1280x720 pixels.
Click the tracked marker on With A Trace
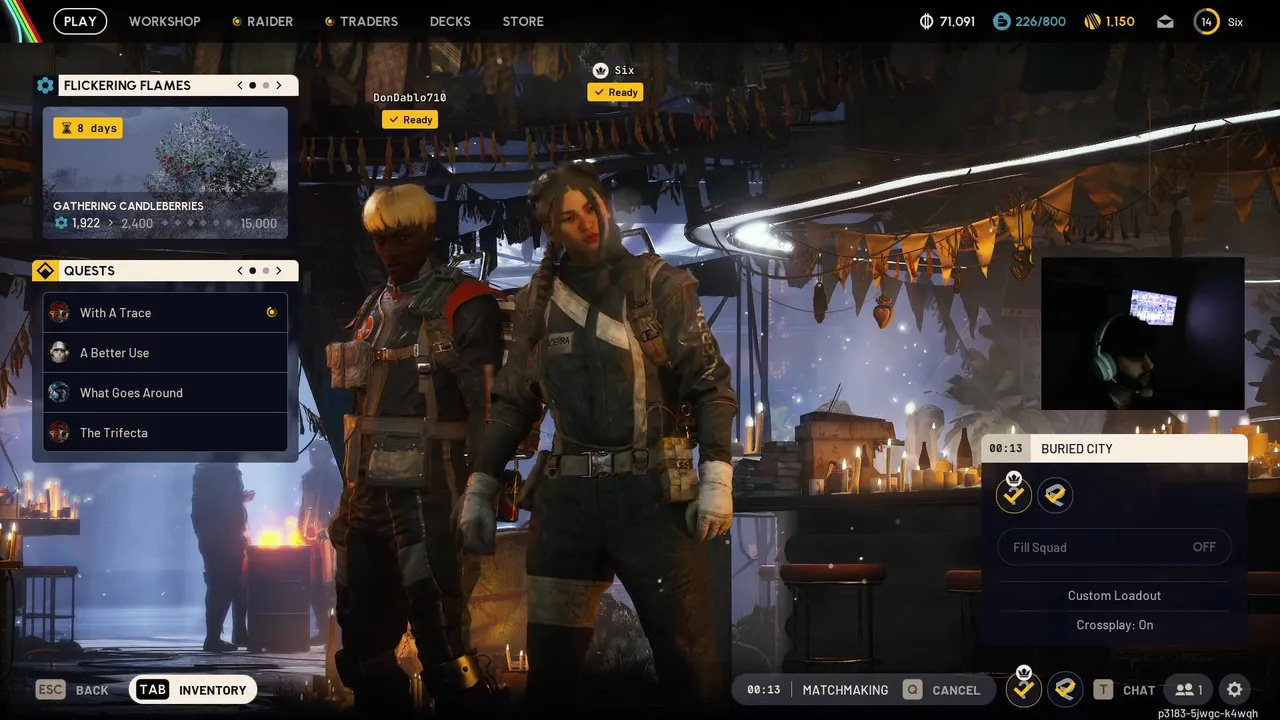tap(271, 312)
